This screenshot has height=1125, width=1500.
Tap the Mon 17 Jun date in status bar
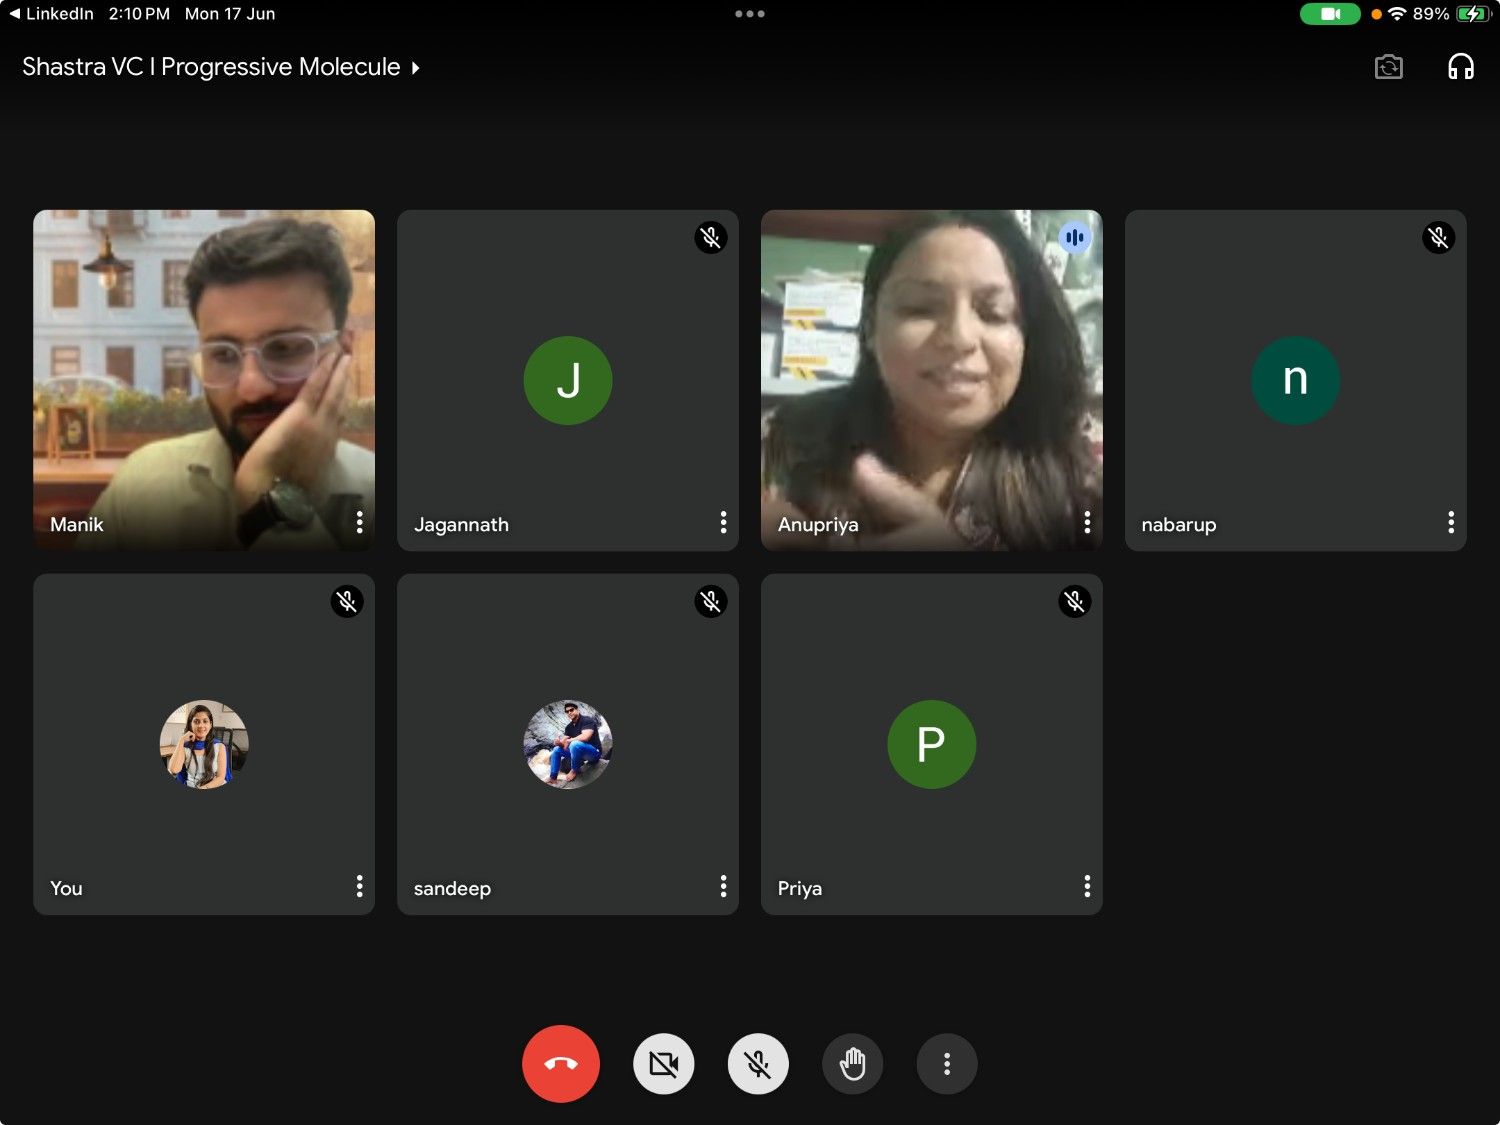[230, 14]
